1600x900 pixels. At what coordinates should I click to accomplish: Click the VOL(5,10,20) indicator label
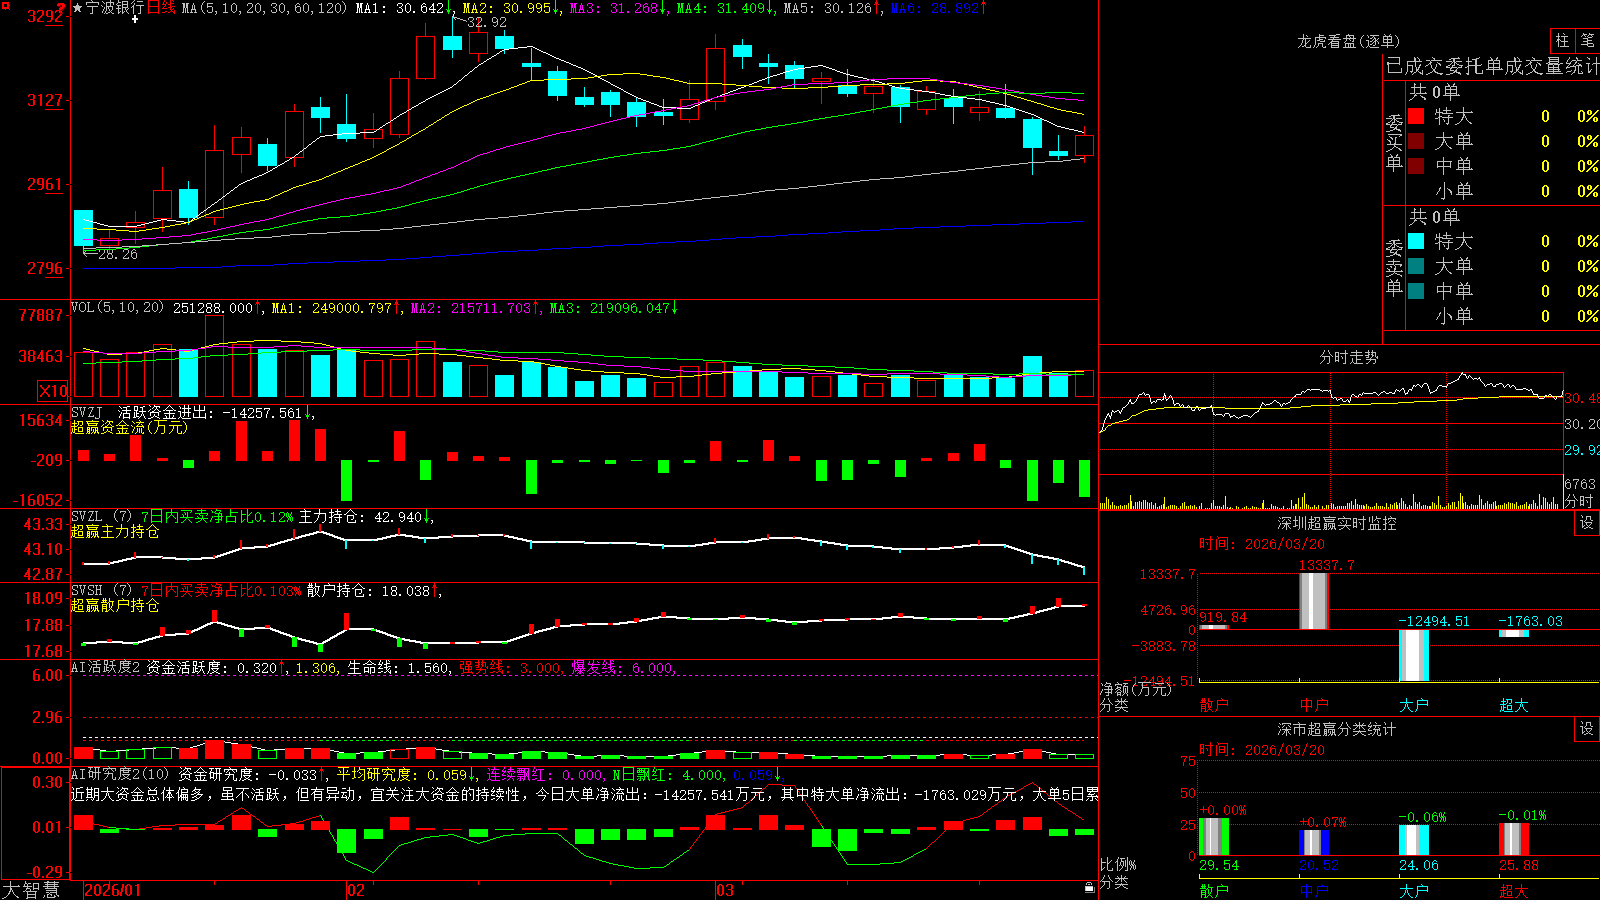117,308
